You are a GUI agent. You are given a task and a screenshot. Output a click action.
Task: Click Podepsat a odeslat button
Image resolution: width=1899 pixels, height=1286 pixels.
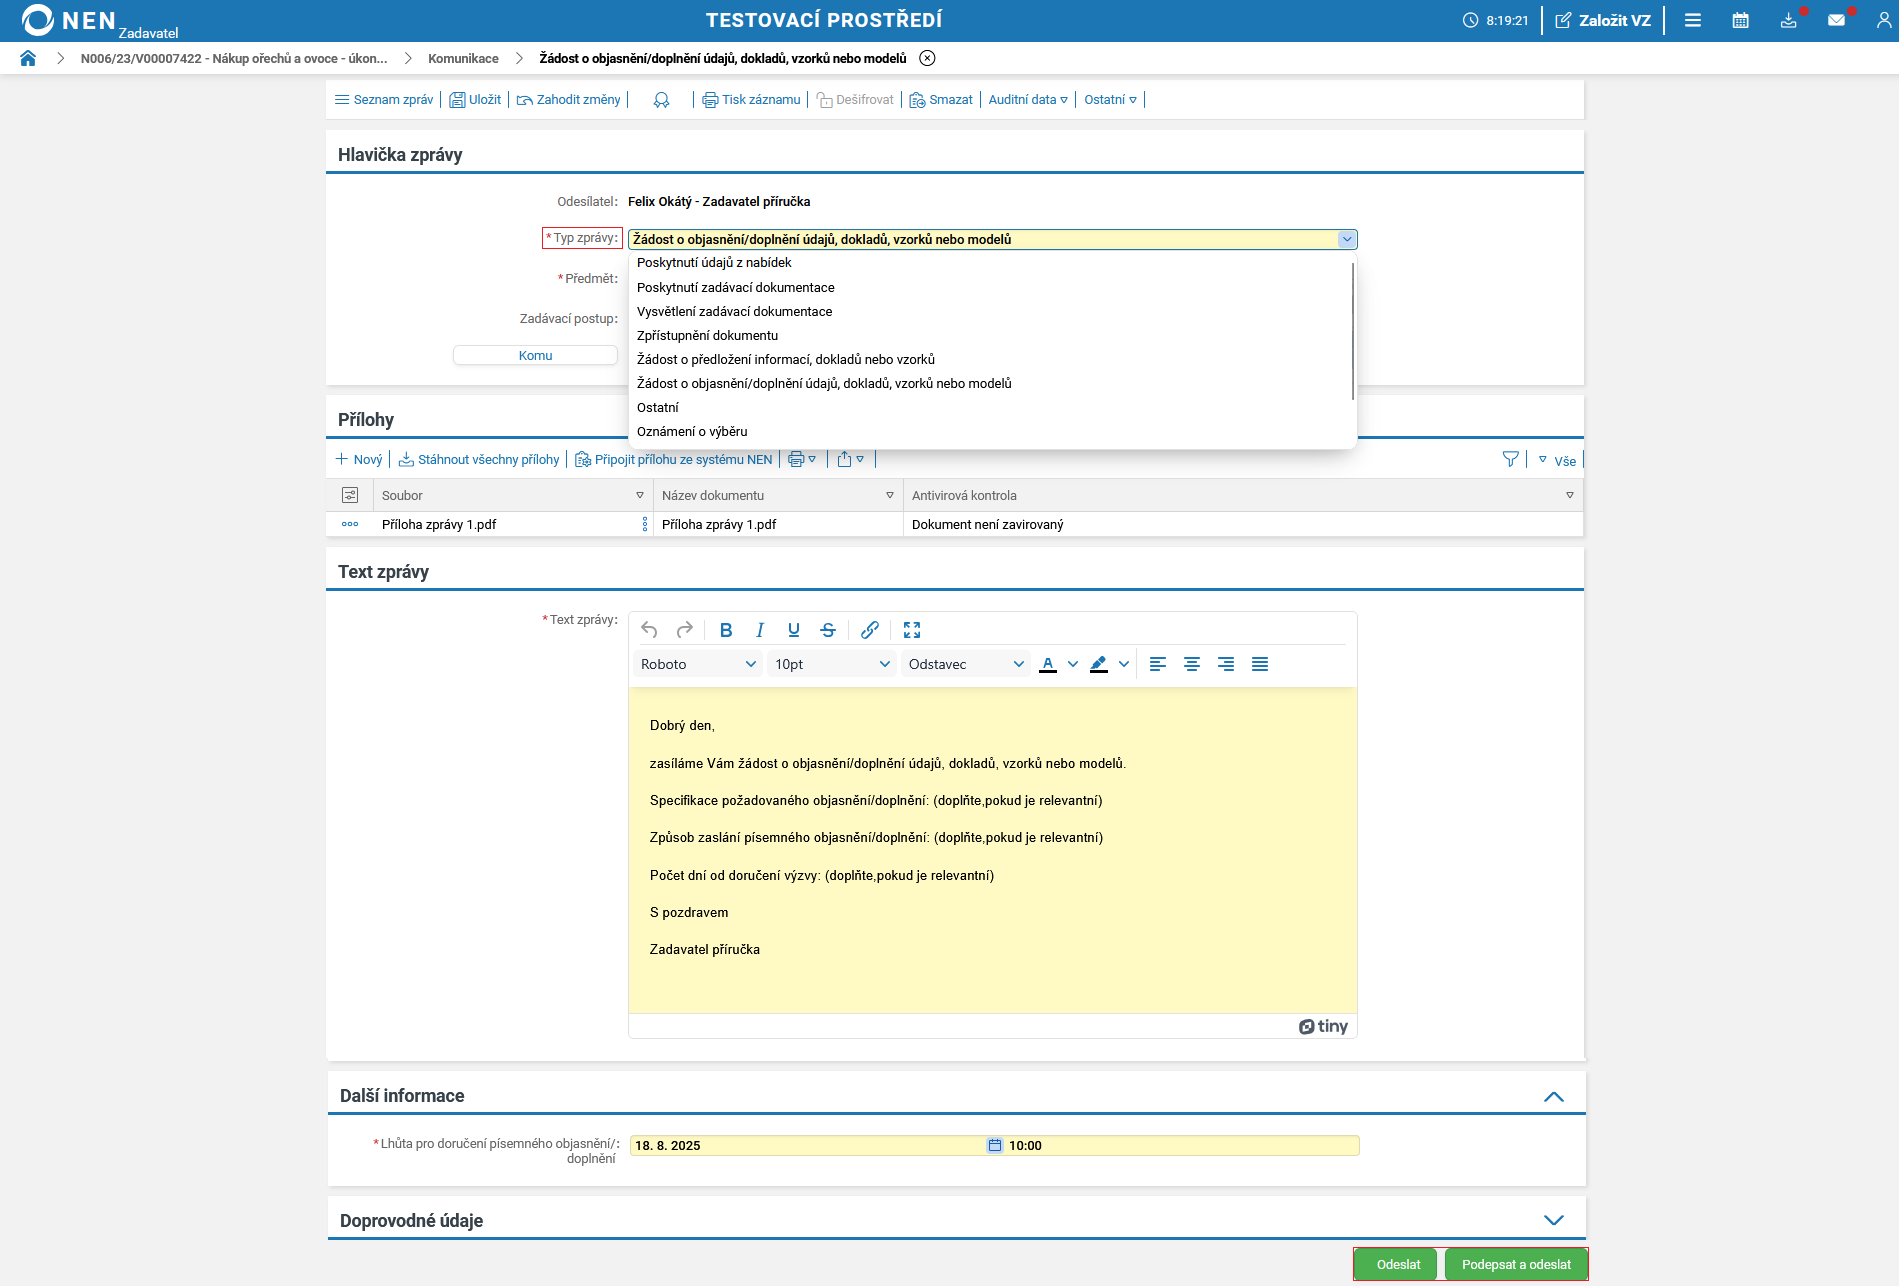tap(1516, 1264)
